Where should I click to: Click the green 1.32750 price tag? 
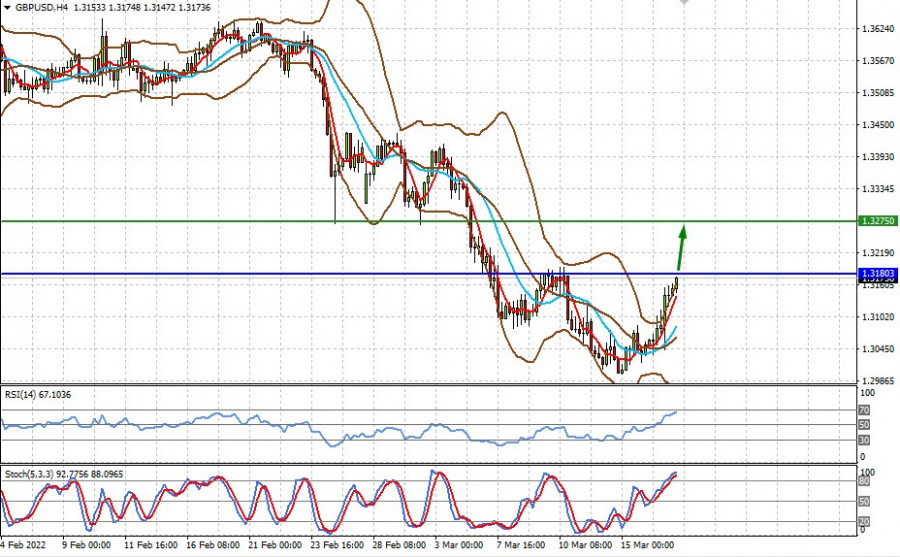pos(878,221)
